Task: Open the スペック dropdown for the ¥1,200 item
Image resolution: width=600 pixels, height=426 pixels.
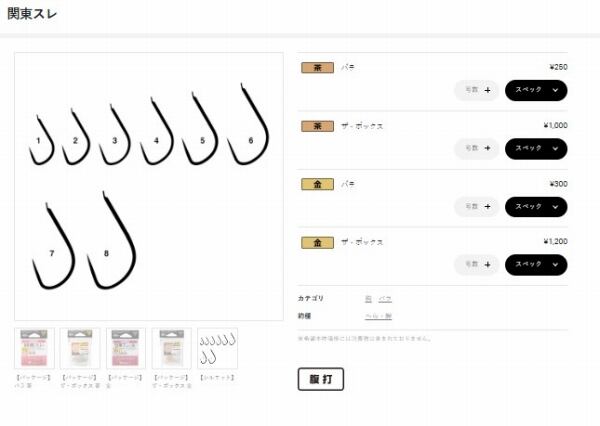Action: [536, 264]
